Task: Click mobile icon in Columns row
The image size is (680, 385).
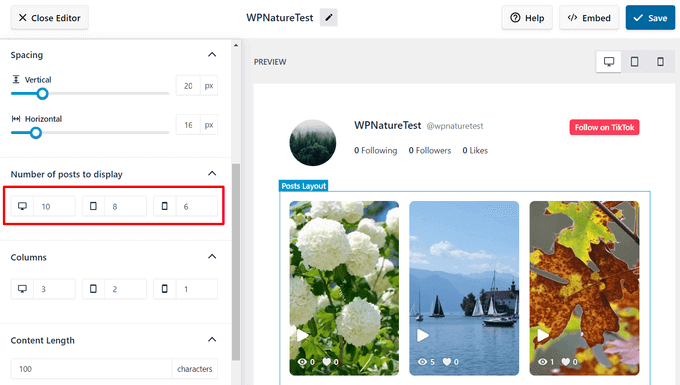Action: coord(164,289)
